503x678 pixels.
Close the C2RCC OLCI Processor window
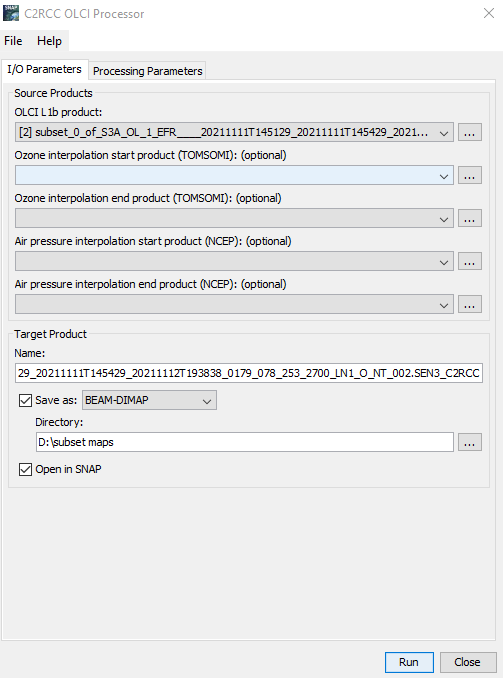[x=489, y=13]
